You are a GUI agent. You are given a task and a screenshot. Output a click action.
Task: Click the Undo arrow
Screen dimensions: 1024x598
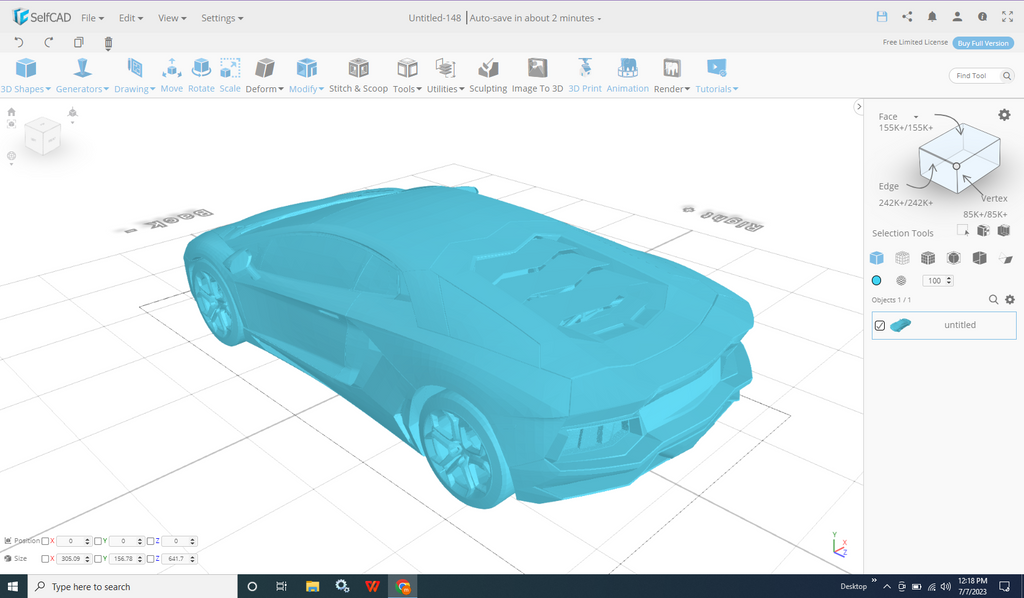coord(18,42)
